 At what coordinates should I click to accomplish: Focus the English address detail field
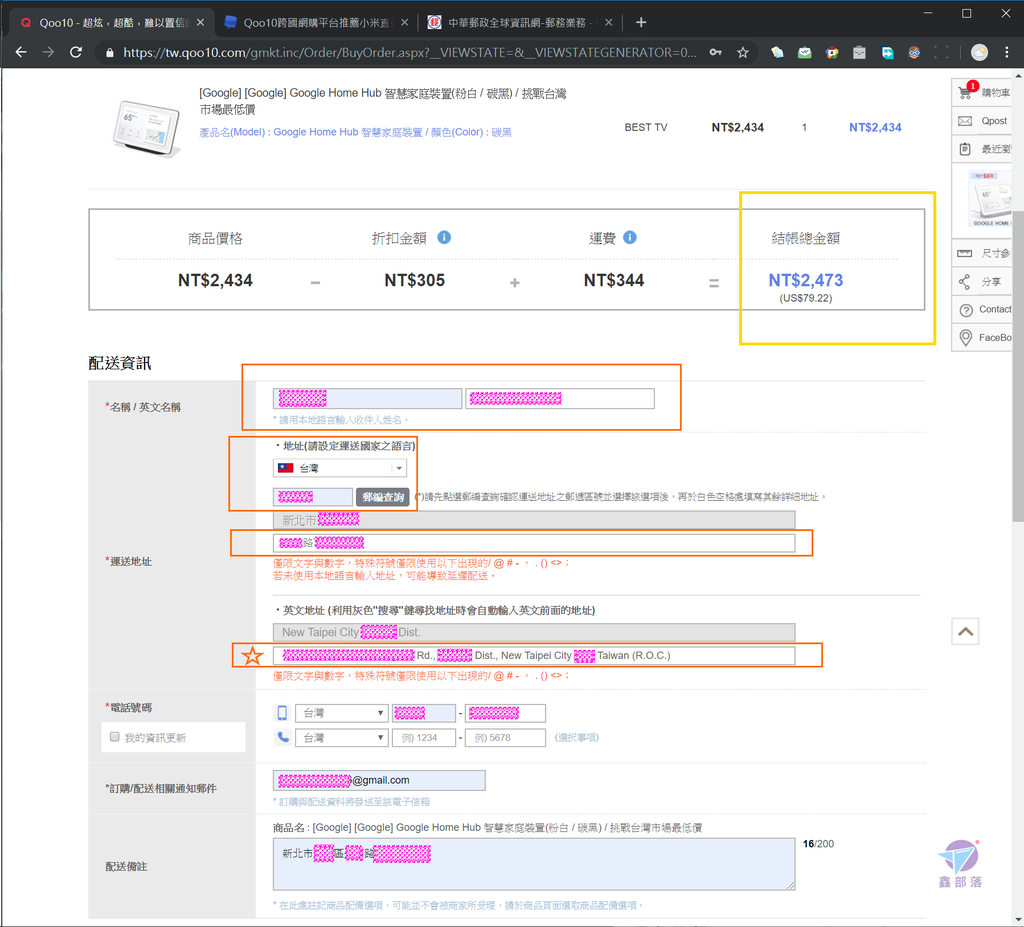click(x=534, y=655)
